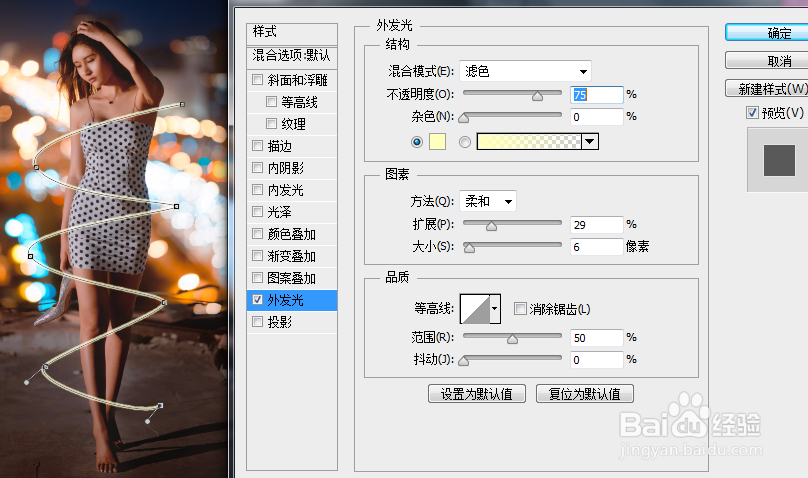Image resolution: width=808 pixels, height=478 pixels.
Task: Select the 混合选项:默认 entry
Action: [292, 56]
